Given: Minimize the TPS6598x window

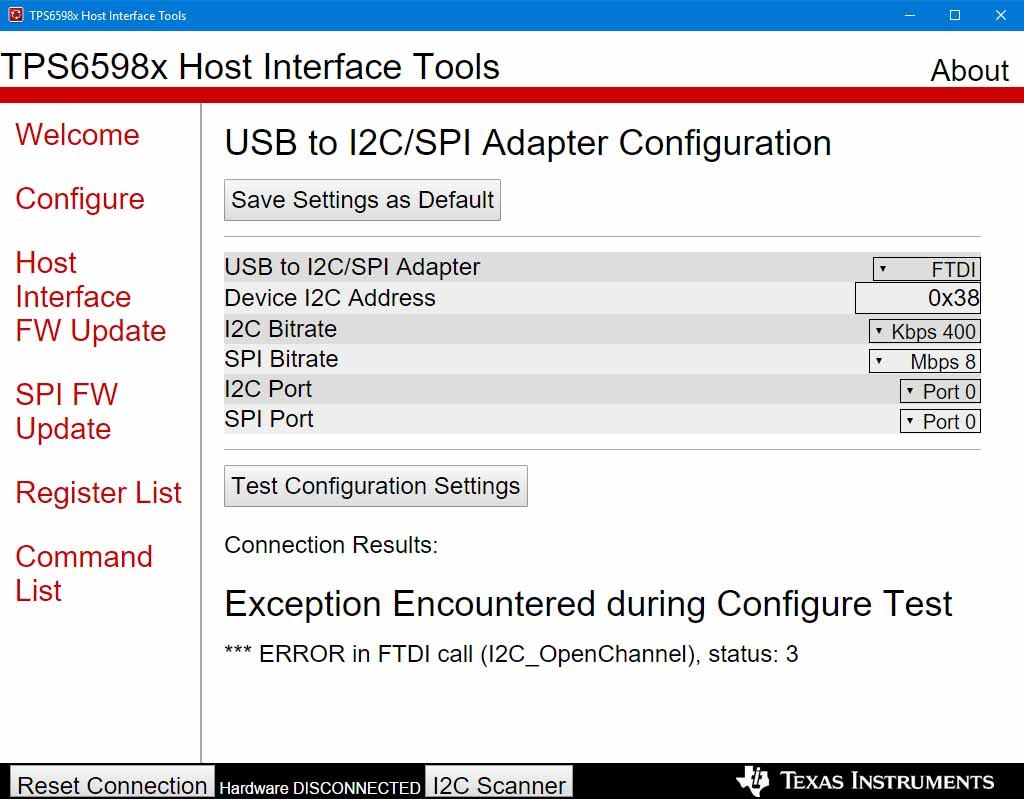Looking at the screenshot, I should (x=909, y=15).
